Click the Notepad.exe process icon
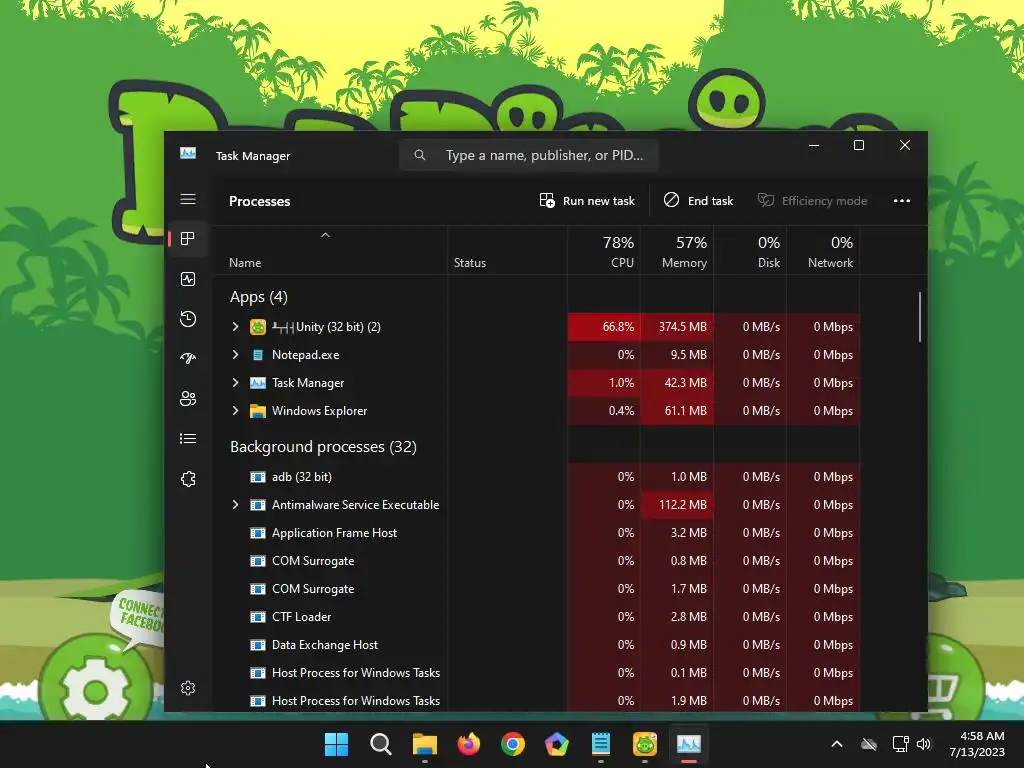 pos(258,355)
